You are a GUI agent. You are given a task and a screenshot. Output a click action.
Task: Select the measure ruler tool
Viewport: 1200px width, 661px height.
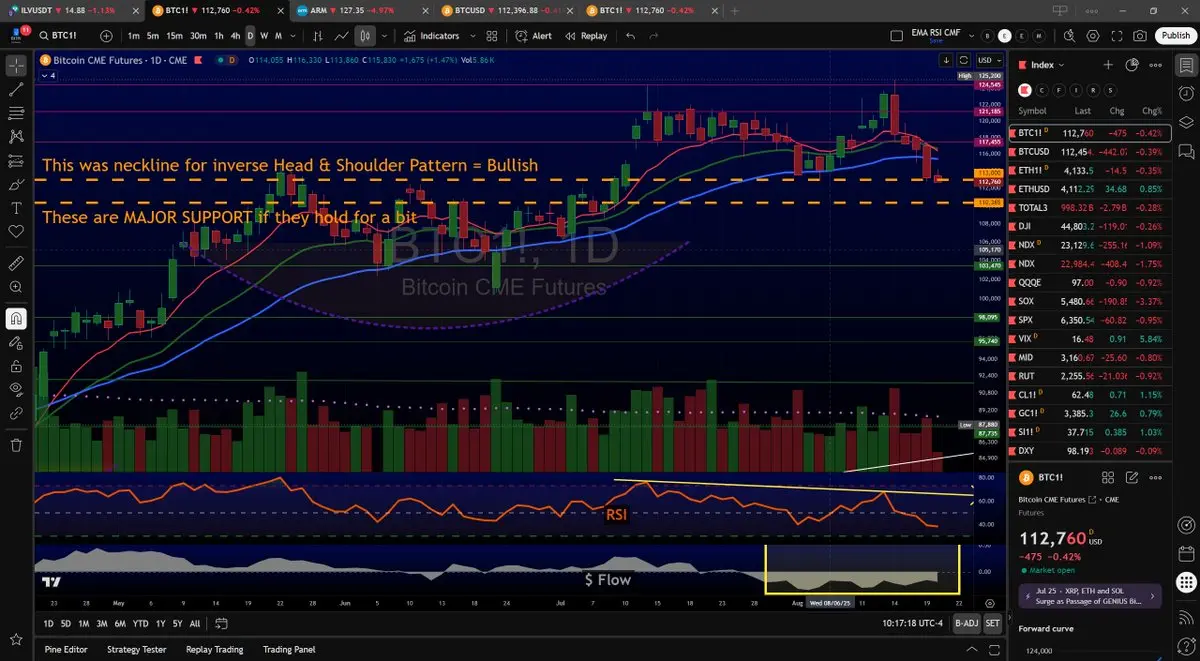[x=16, y=263]
